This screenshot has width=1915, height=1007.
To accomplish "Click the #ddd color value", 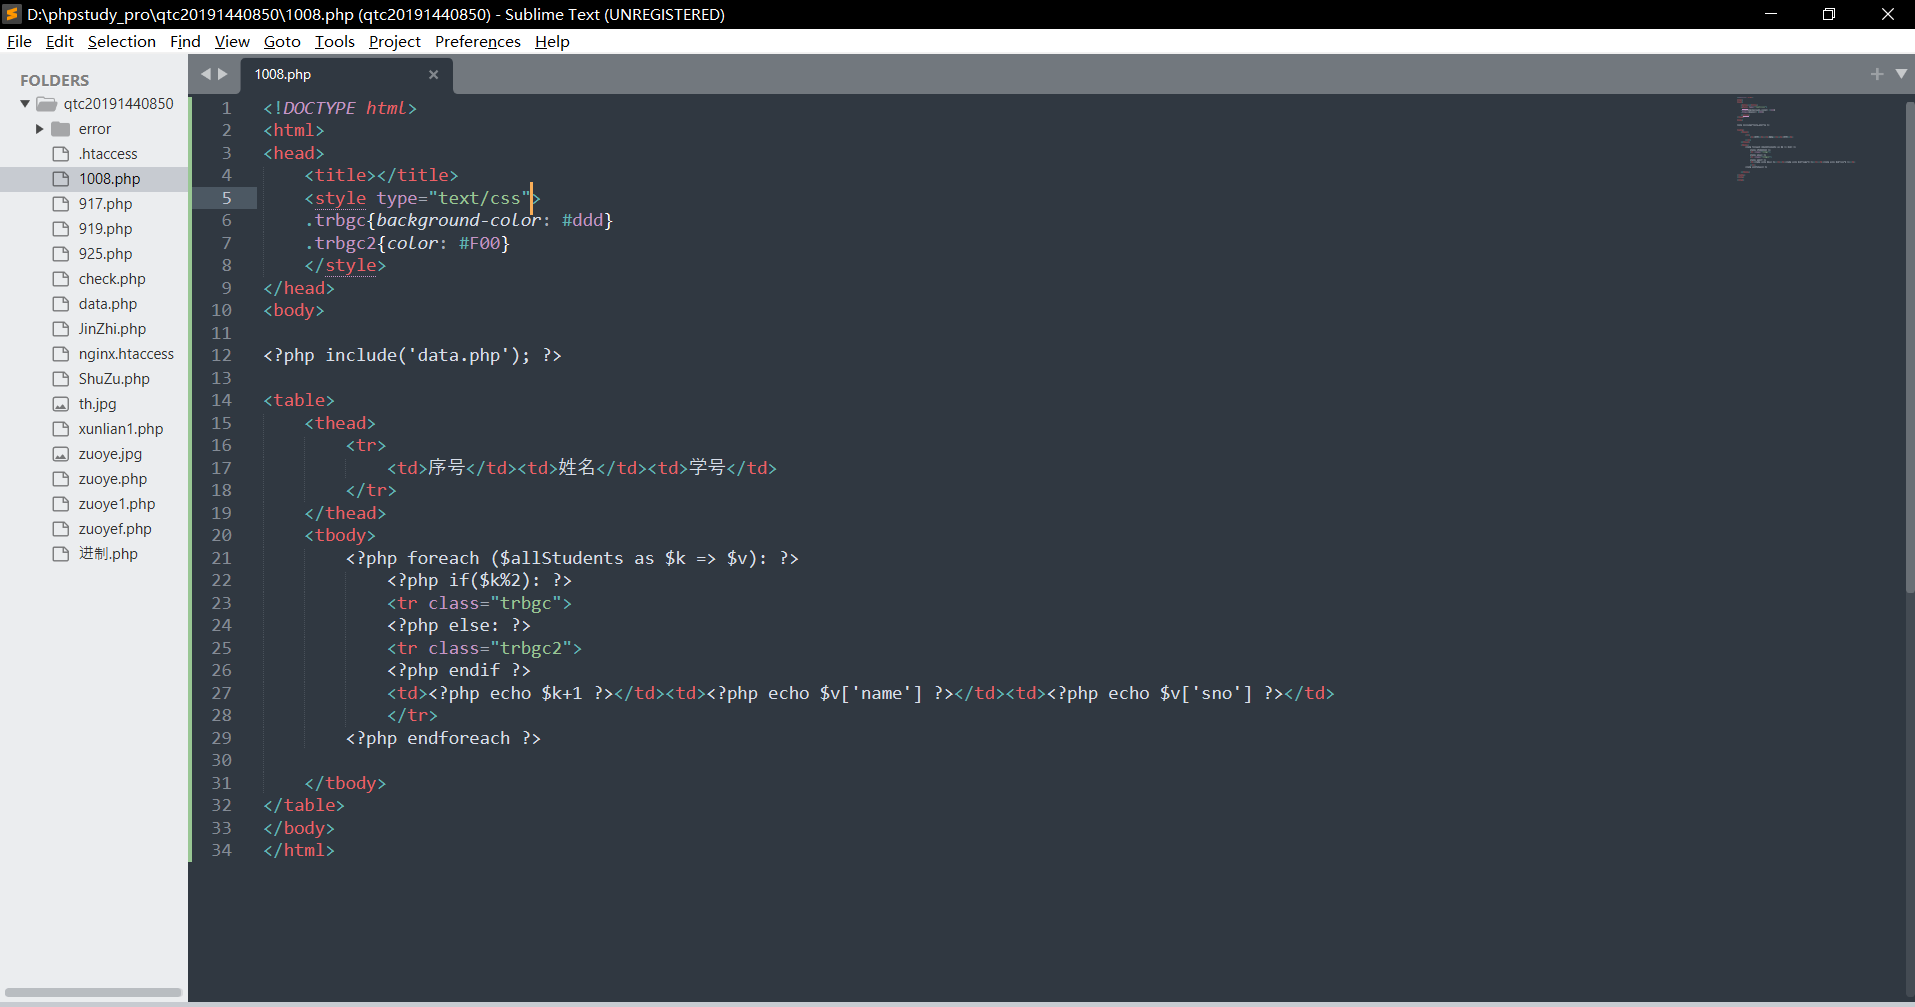I will (x=582, y=220).
